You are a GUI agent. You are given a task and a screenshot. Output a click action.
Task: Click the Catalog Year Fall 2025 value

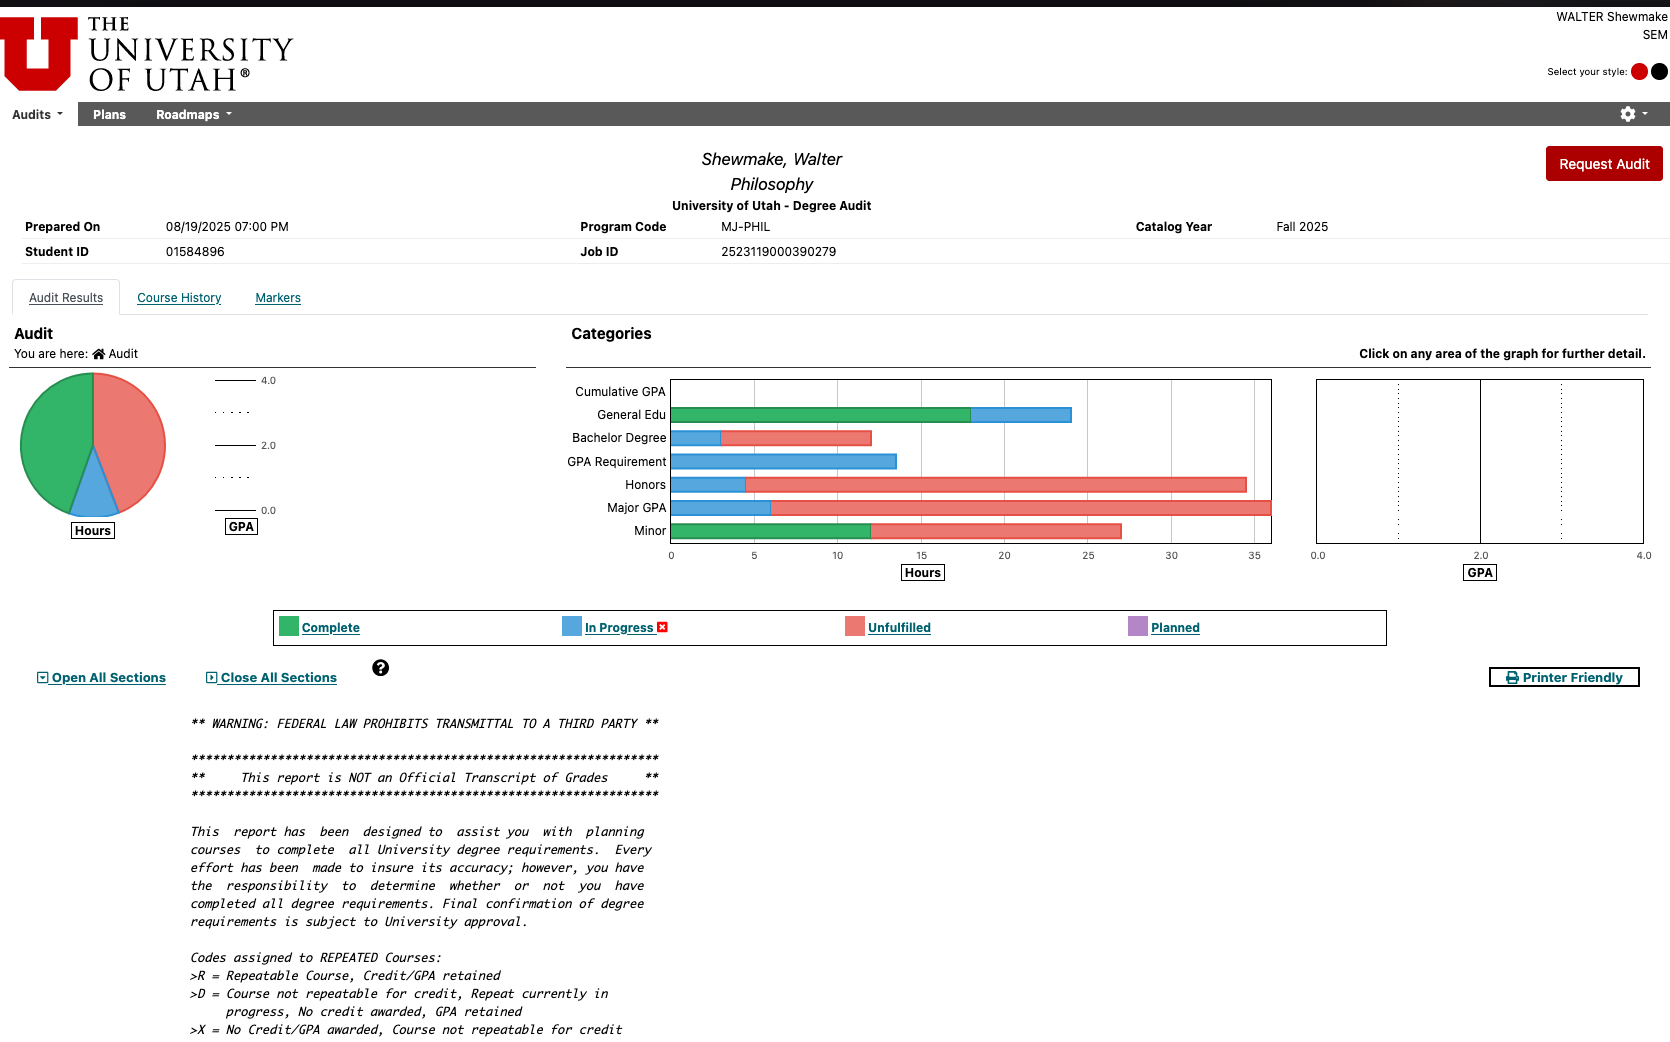tap(1302, 227)
